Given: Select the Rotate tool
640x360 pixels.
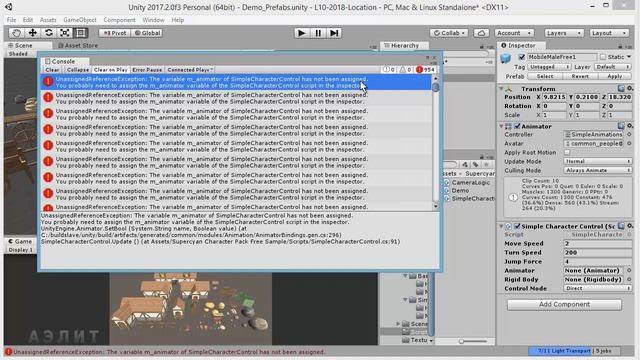Looking at the screenshot, I should (x=49, y=33).
